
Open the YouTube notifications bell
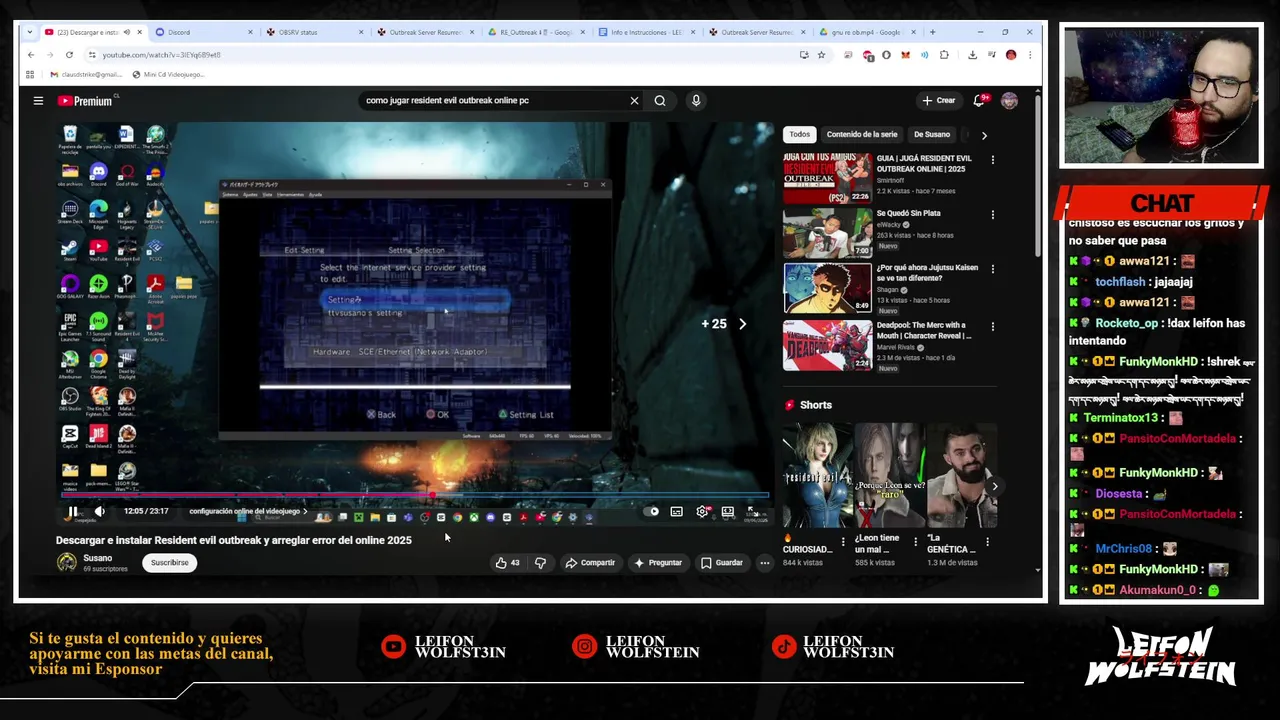tap(980, 101)
